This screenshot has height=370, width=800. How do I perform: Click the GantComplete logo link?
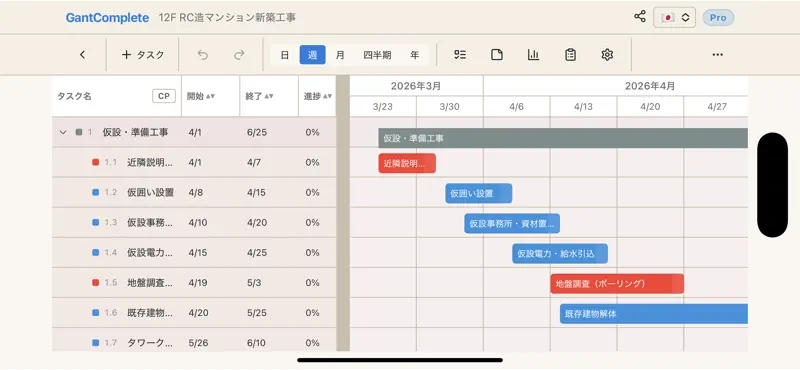click(107, 18)
